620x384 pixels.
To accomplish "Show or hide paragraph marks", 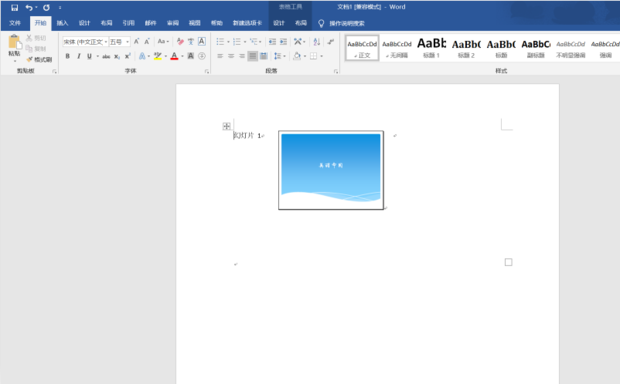I will (331, 42).
